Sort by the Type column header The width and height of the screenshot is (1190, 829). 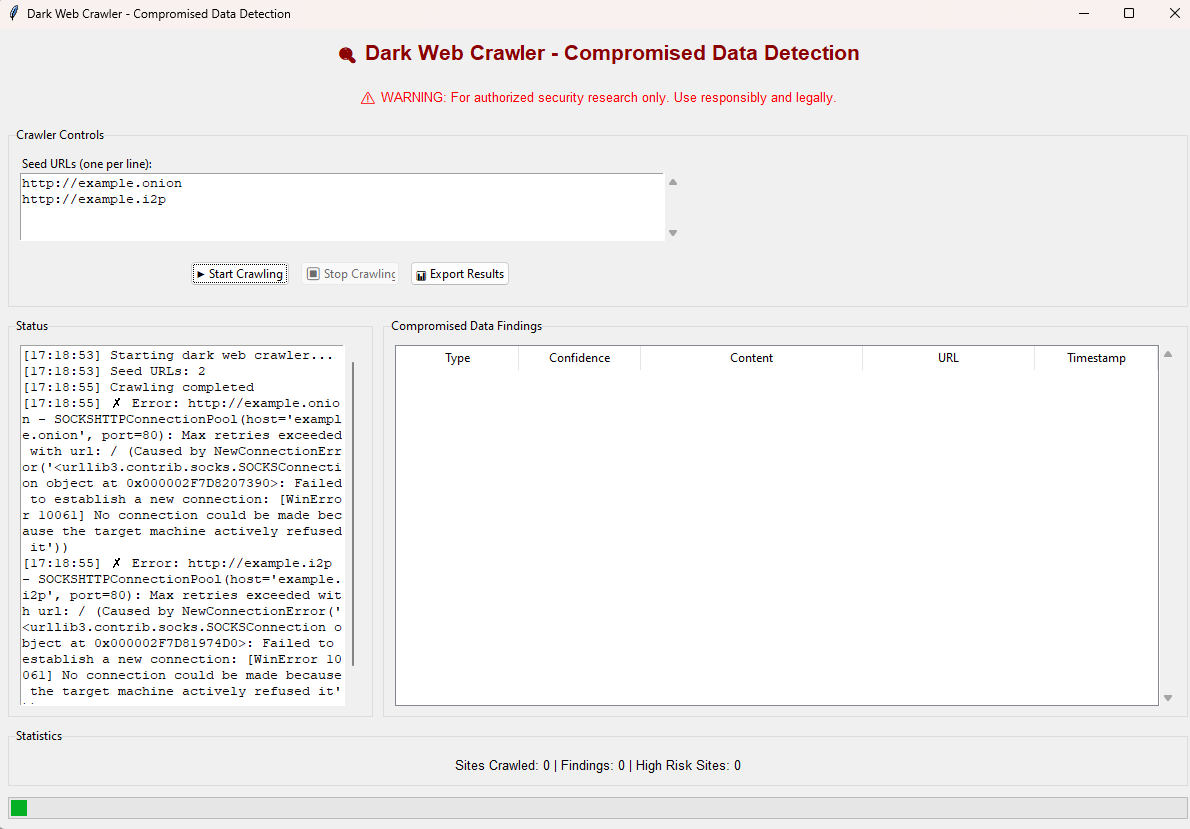point(457,358)
